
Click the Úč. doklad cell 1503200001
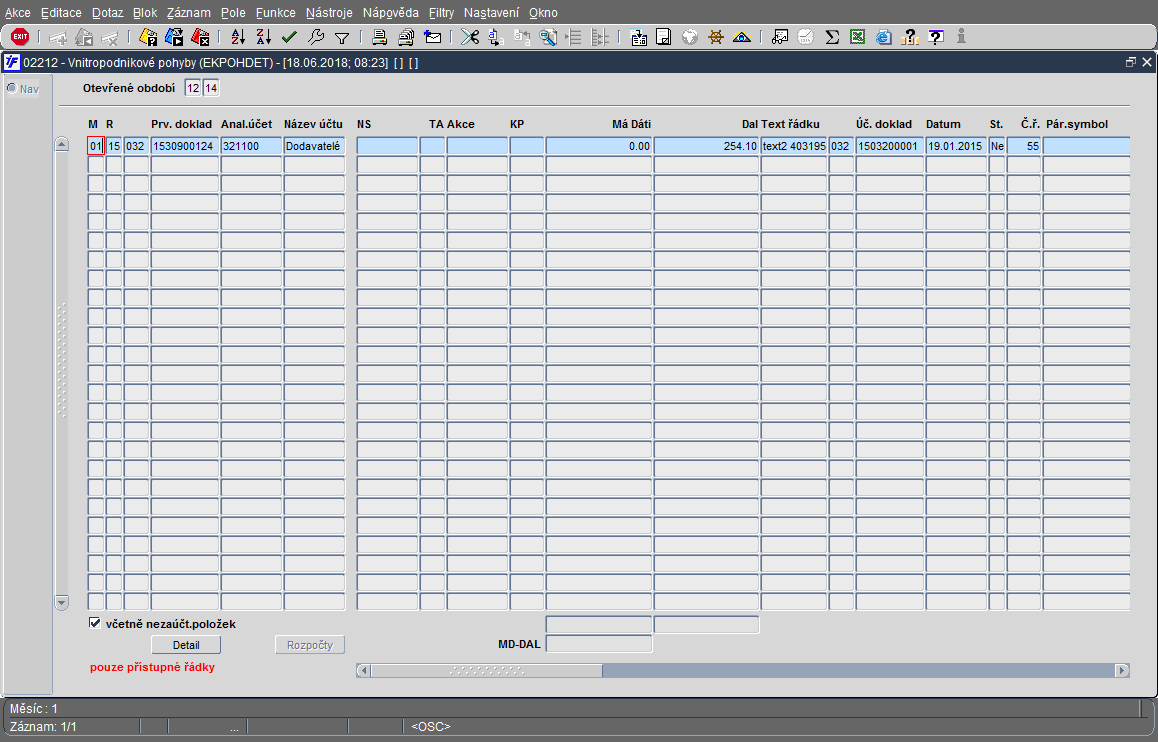click(x=889, y=146)
